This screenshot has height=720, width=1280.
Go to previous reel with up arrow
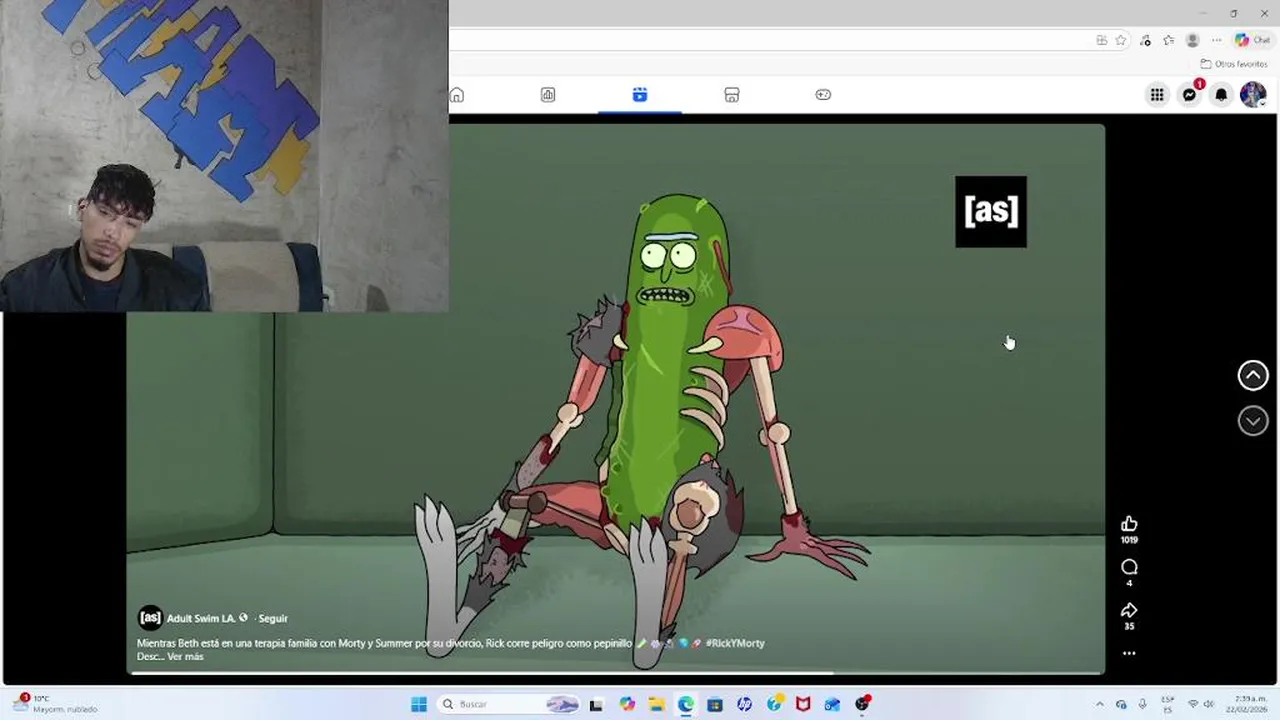(x=1253, y=375)
